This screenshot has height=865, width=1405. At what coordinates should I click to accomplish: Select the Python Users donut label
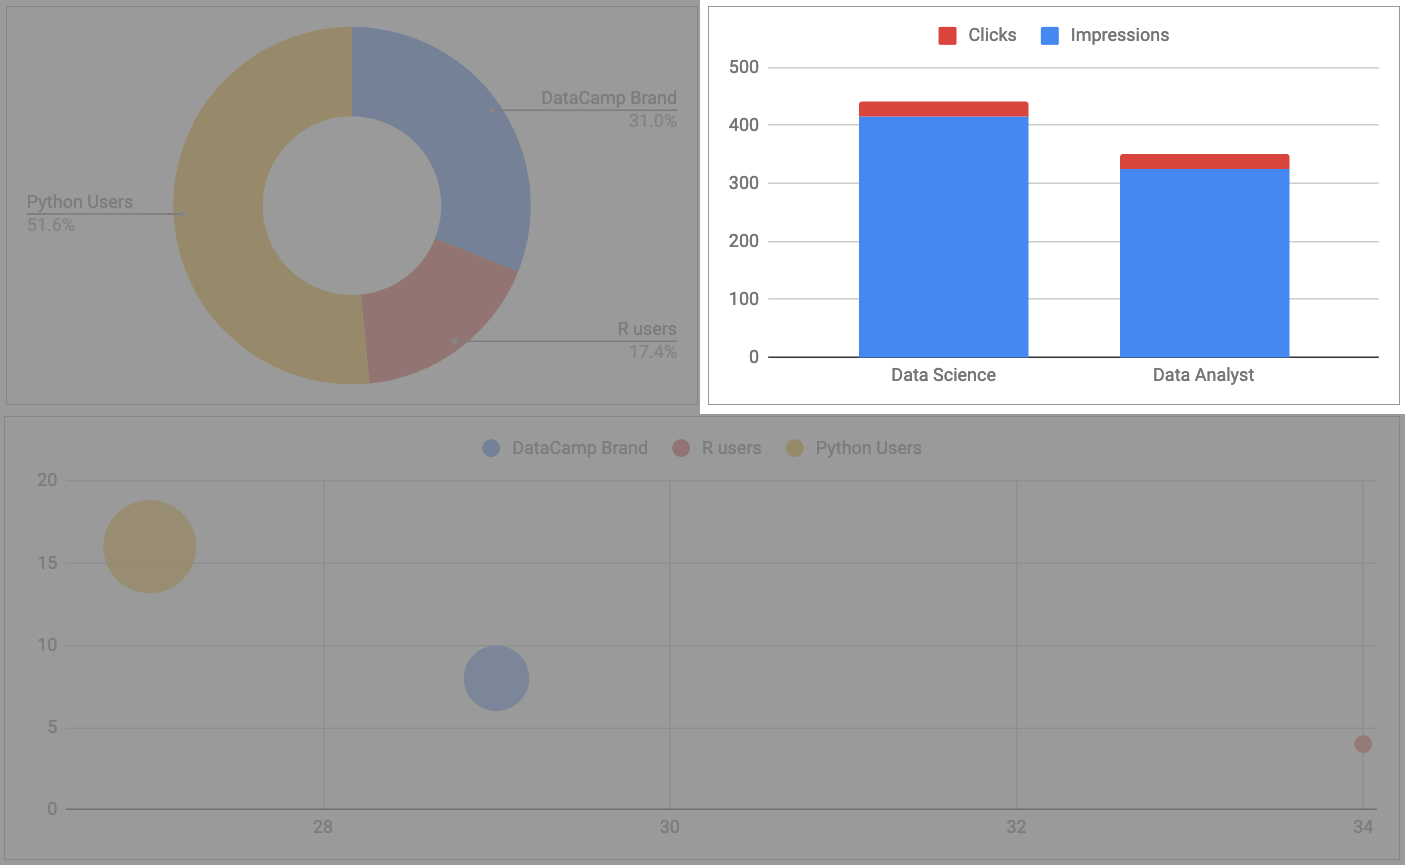point(80,202)
